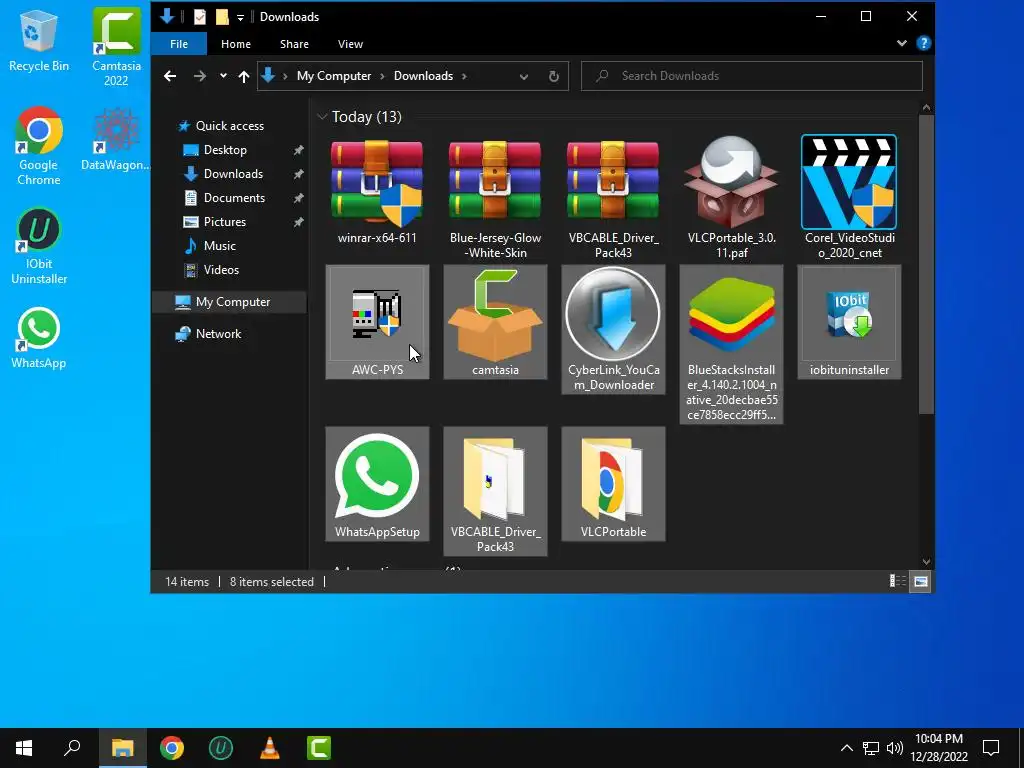
Task: Select the camtasia installer package
Action: (x=495, y=322)
